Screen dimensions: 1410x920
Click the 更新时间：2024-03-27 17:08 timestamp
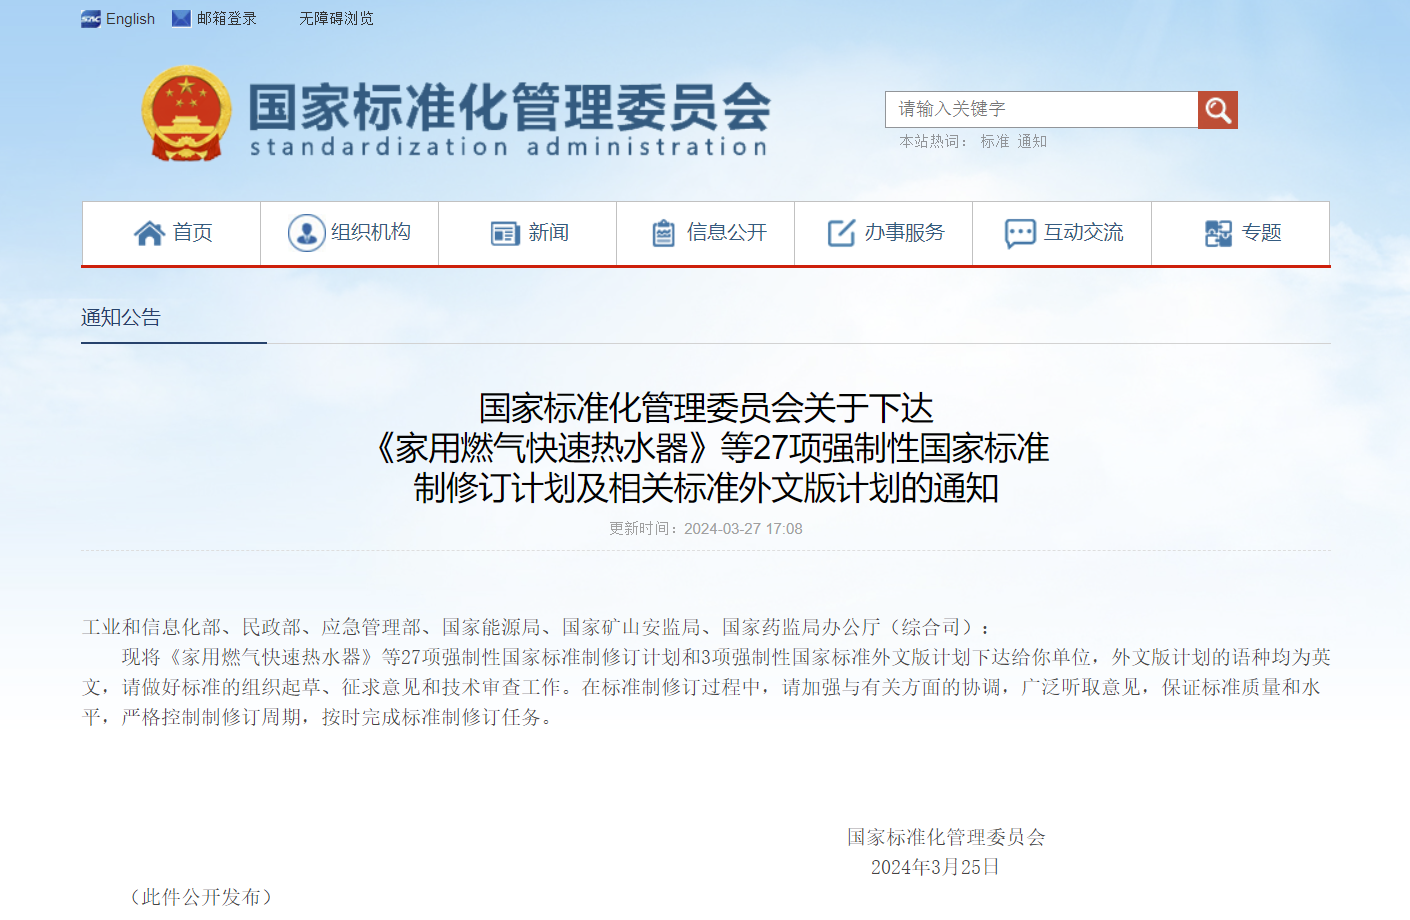(706, 528)
